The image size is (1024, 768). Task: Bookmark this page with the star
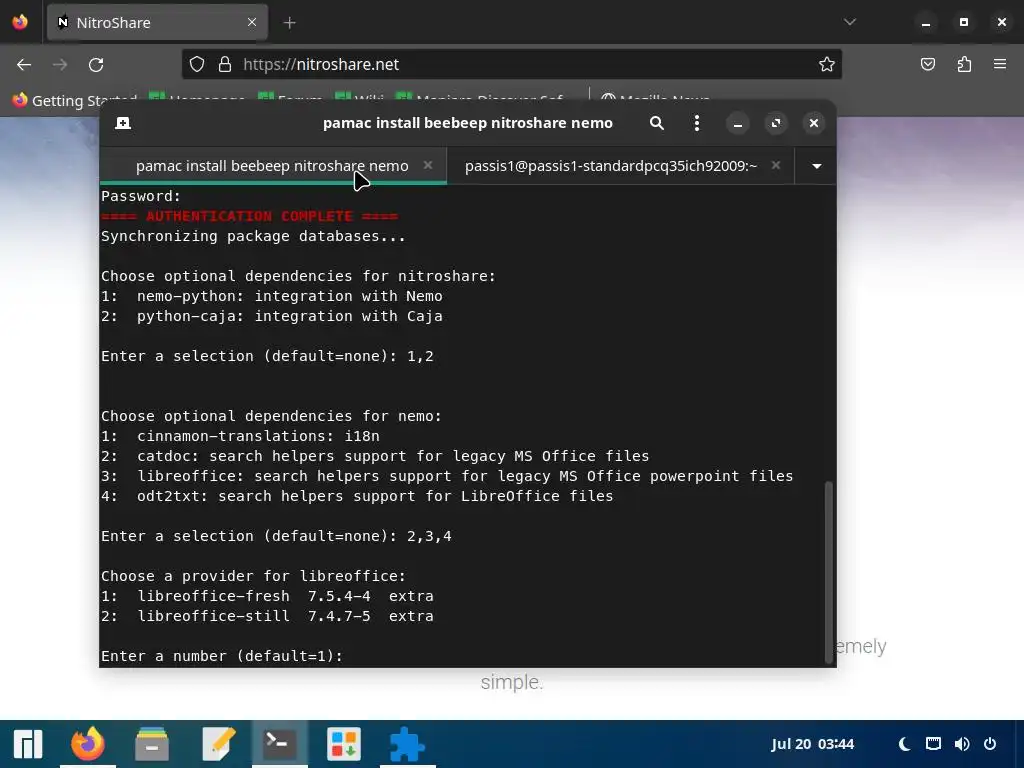(x=827, y=64)
